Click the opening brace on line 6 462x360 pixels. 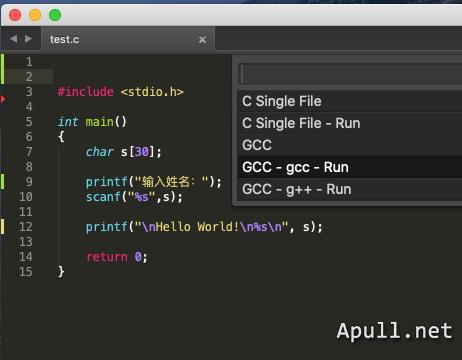click(x=61, y=136)
